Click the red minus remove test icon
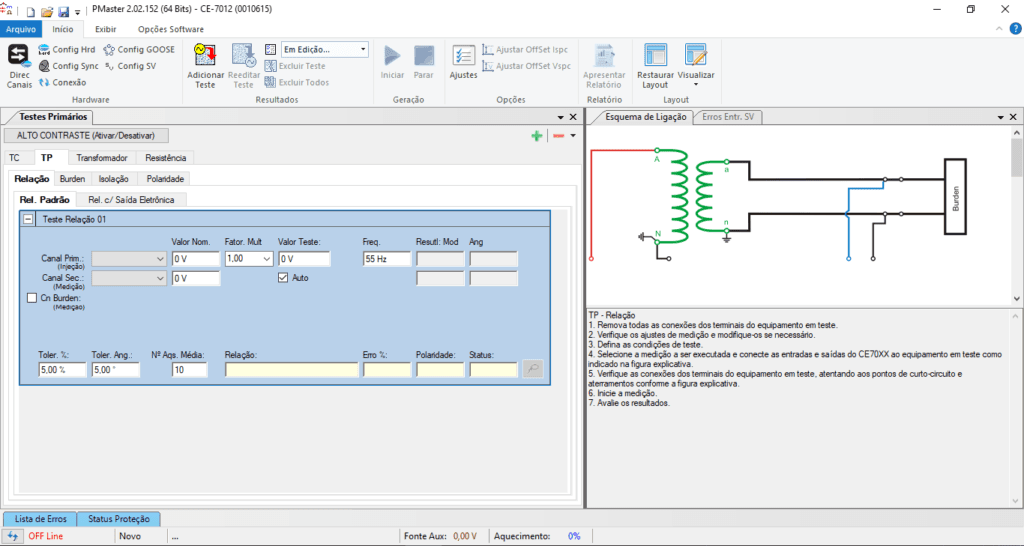The image size is (1024, 546). pyautogui.click(x=558, y=136)
